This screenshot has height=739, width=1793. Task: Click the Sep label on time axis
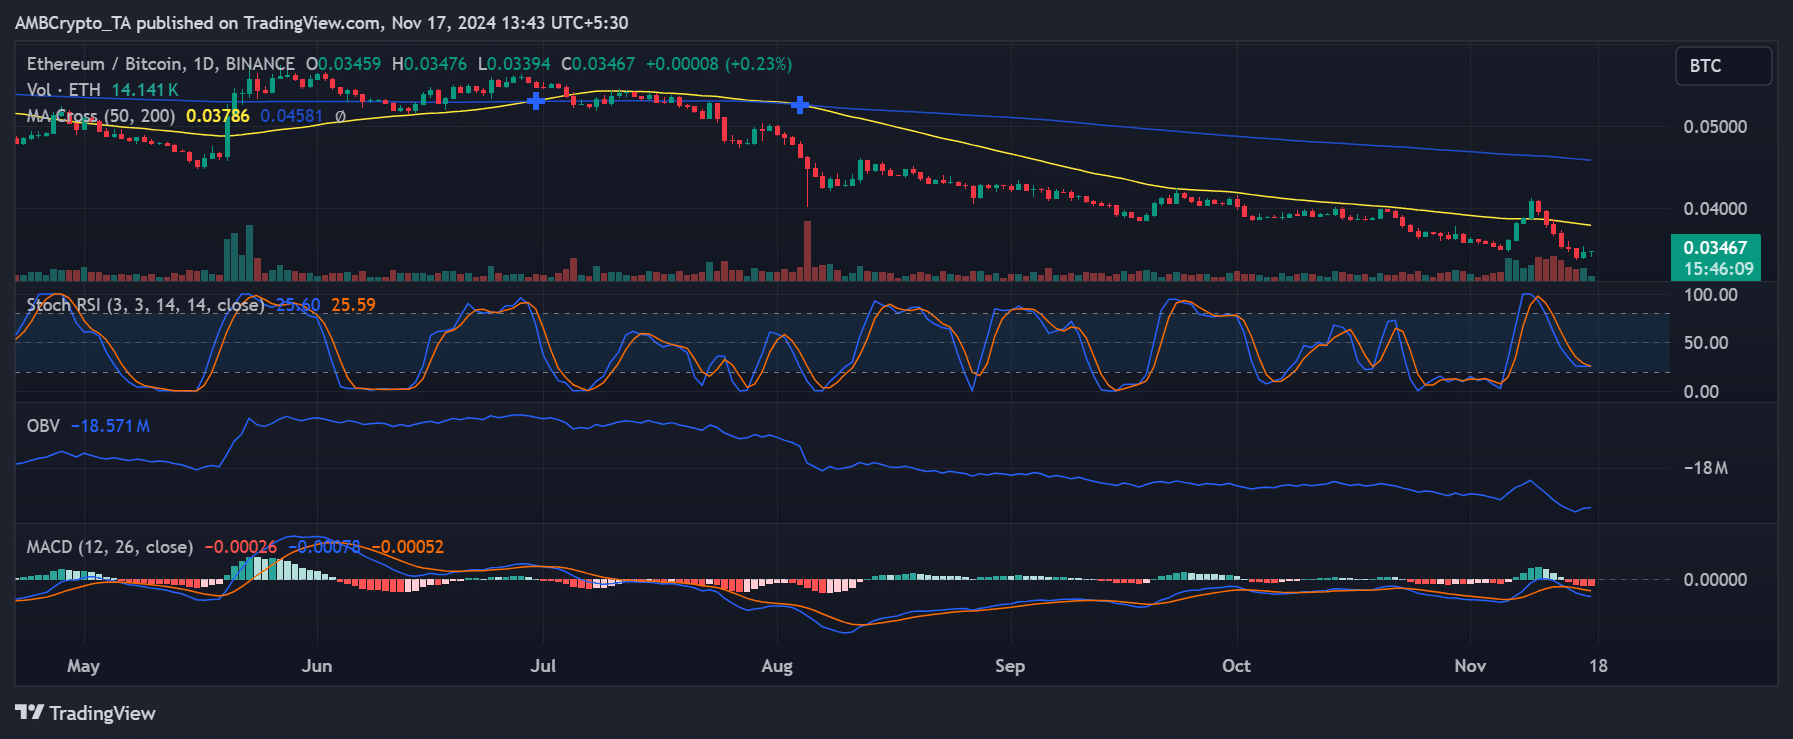[1010, 666]
